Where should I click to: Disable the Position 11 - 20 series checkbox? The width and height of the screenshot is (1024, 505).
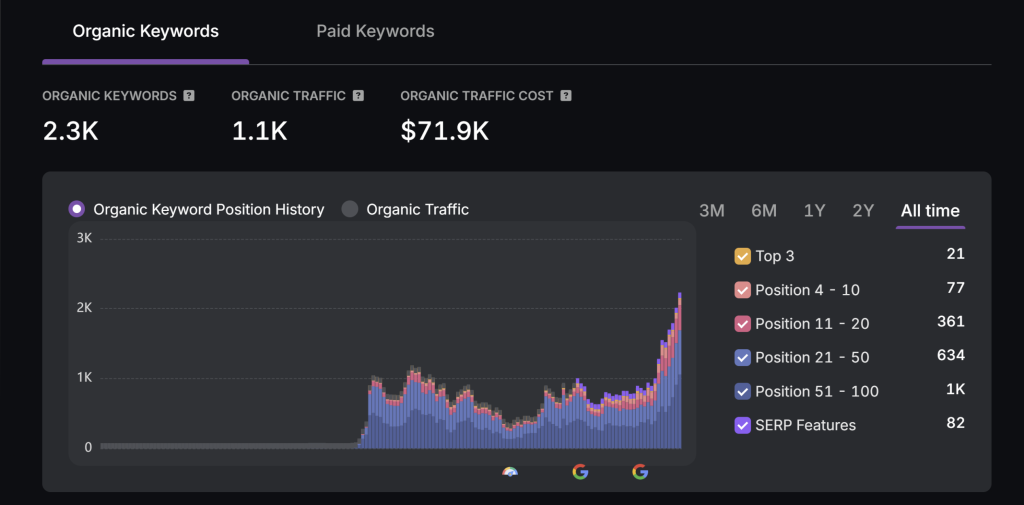click(x=742, y=324)
